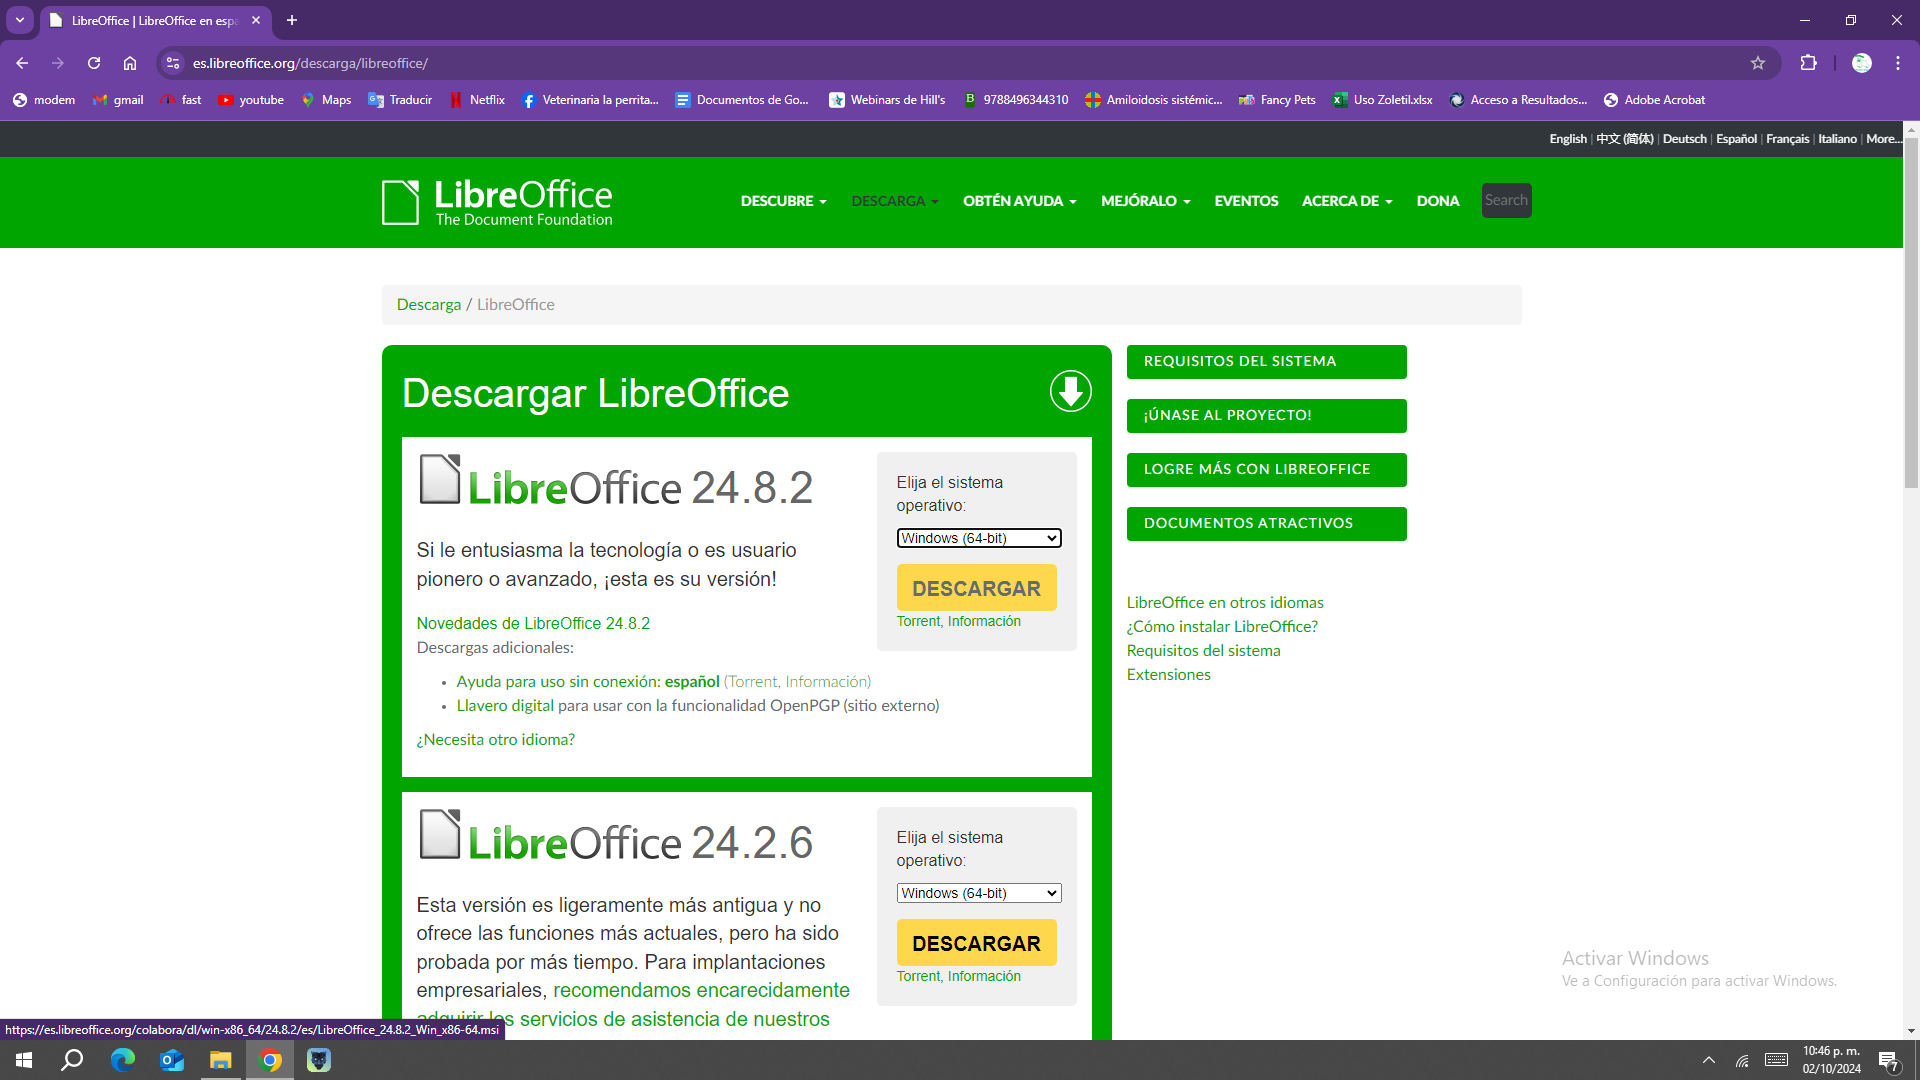Image resolution: width=1920 pixels, height=1080 pixels.
Task: Open taskbar search magnifier
Action: click(x=72, y=1060)
